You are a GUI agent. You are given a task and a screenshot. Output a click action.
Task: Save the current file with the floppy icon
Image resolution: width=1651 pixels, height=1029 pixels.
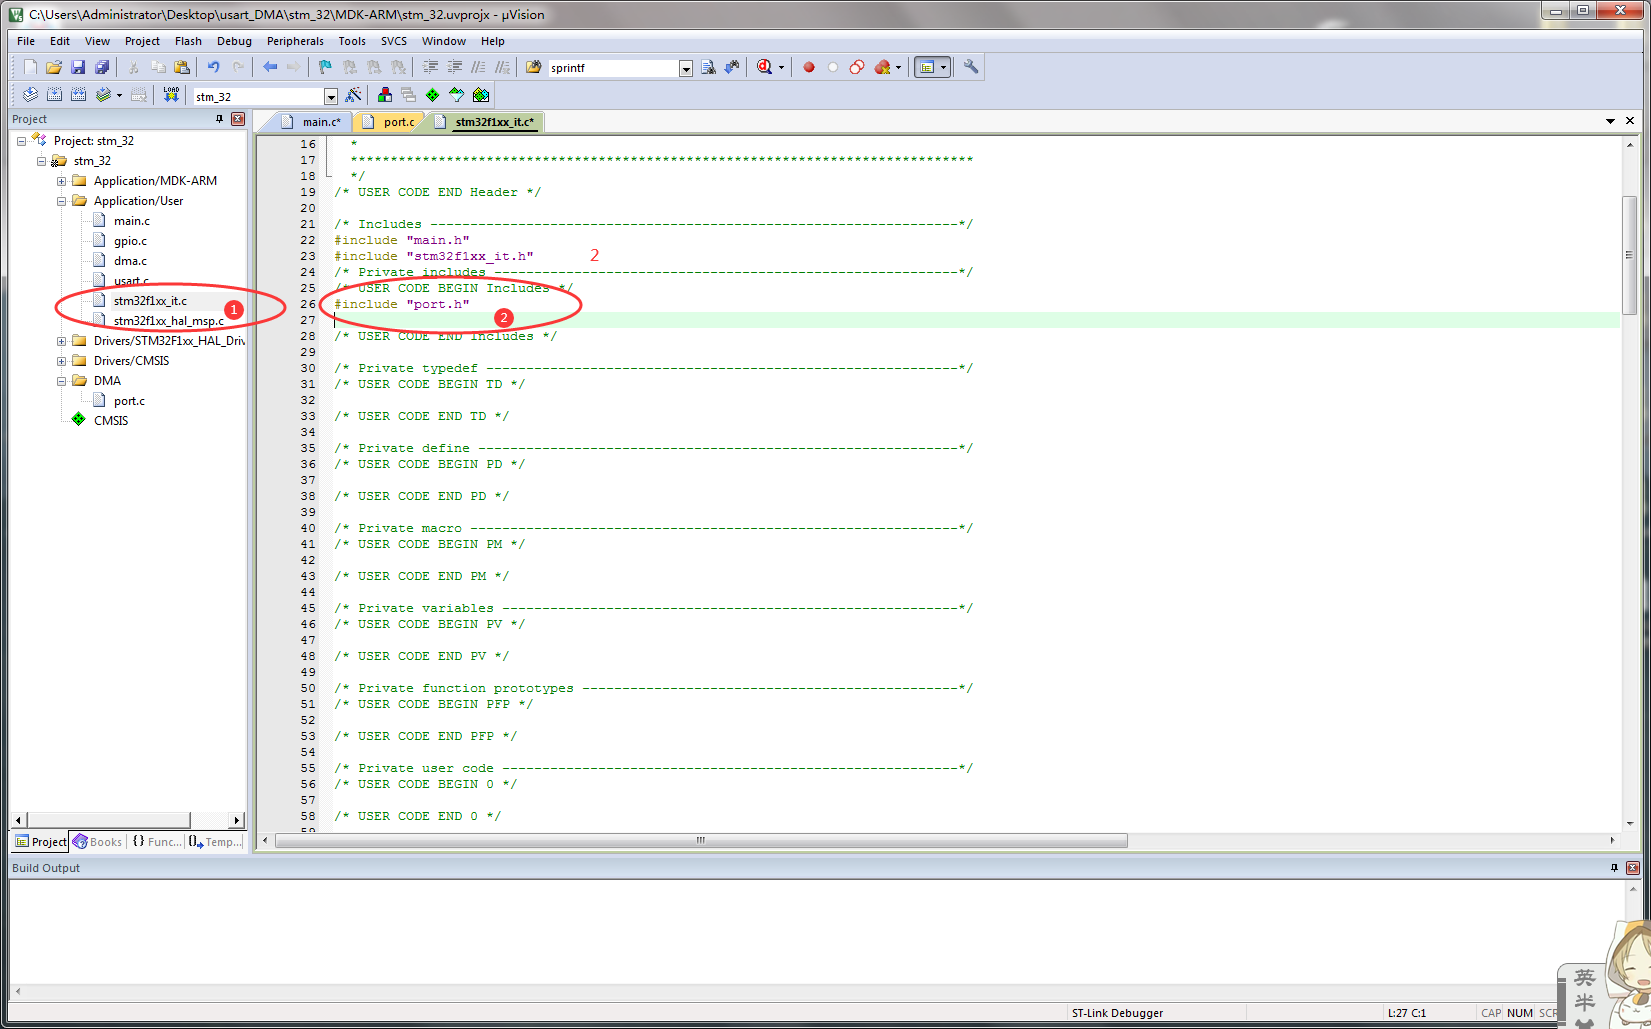tap(78, 67)
